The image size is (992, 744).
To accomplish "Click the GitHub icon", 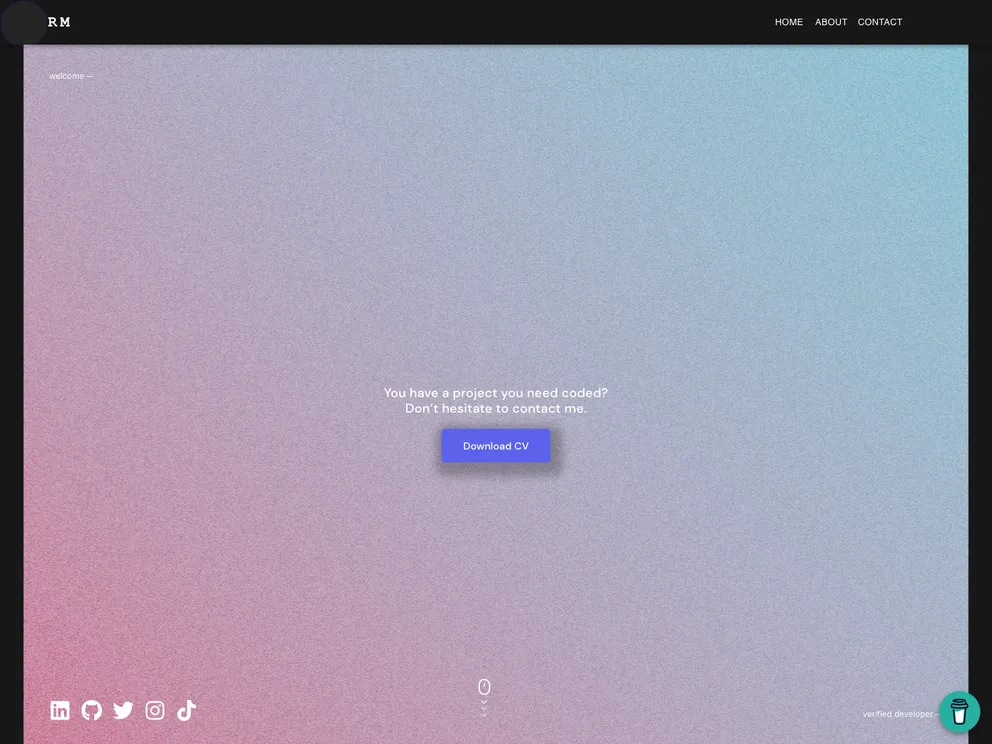I will tap(91, 710).
